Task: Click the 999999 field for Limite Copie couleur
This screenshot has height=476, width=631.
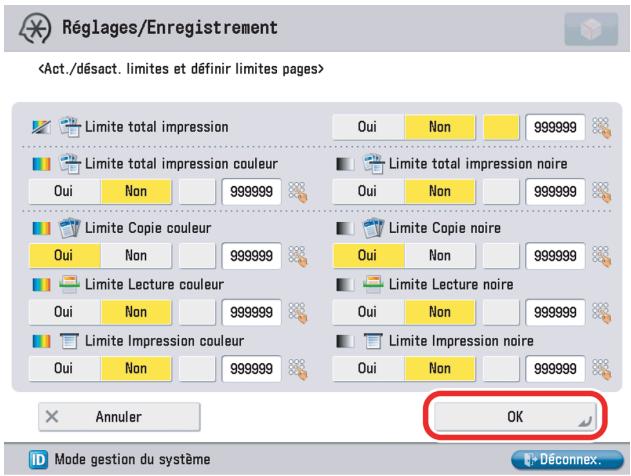Action: pyautogui.click(x=251, y=256)
